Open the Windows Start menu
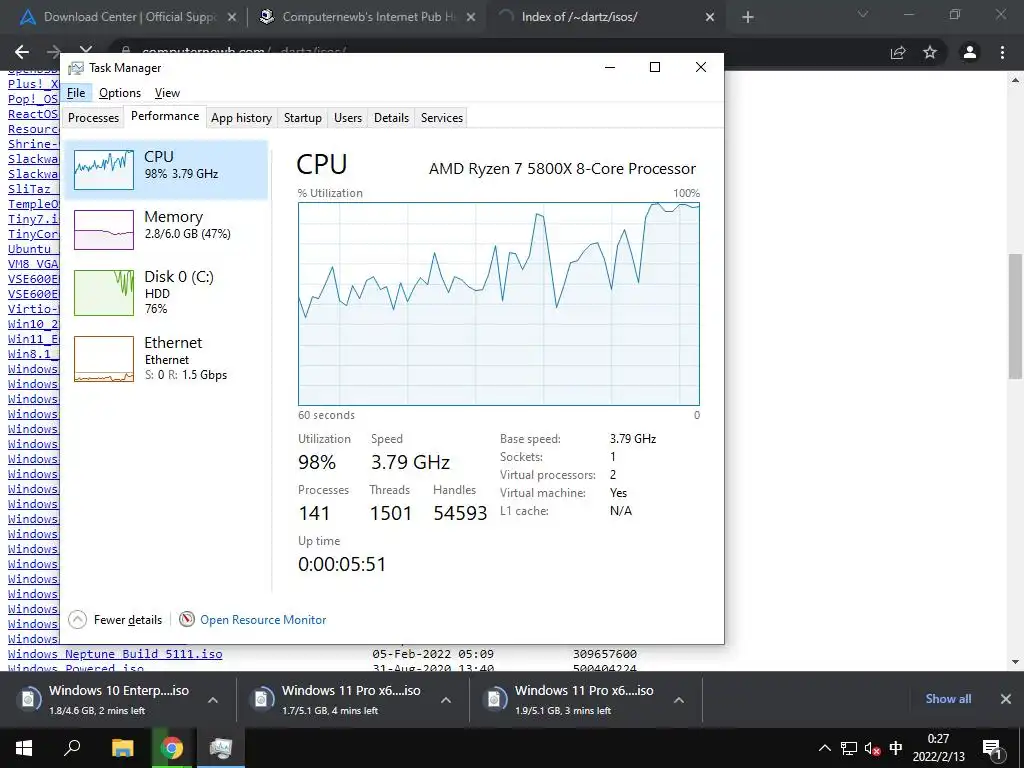Screen dimensions: 1024x768 (24, 748)
